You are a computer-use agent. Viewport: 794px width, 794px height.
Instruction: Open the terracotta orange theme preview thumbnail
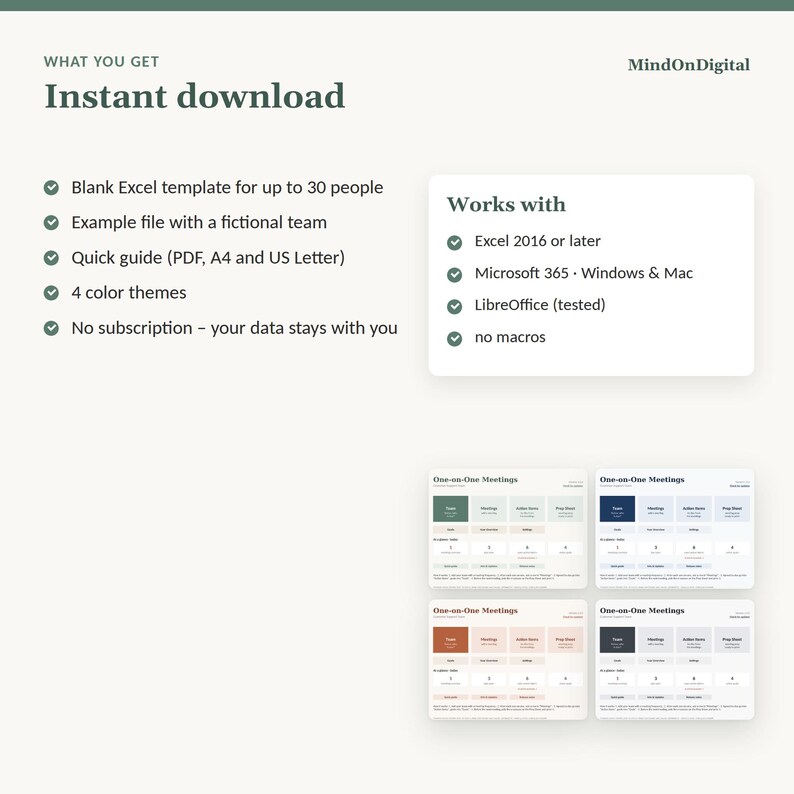tap(508, 660)
